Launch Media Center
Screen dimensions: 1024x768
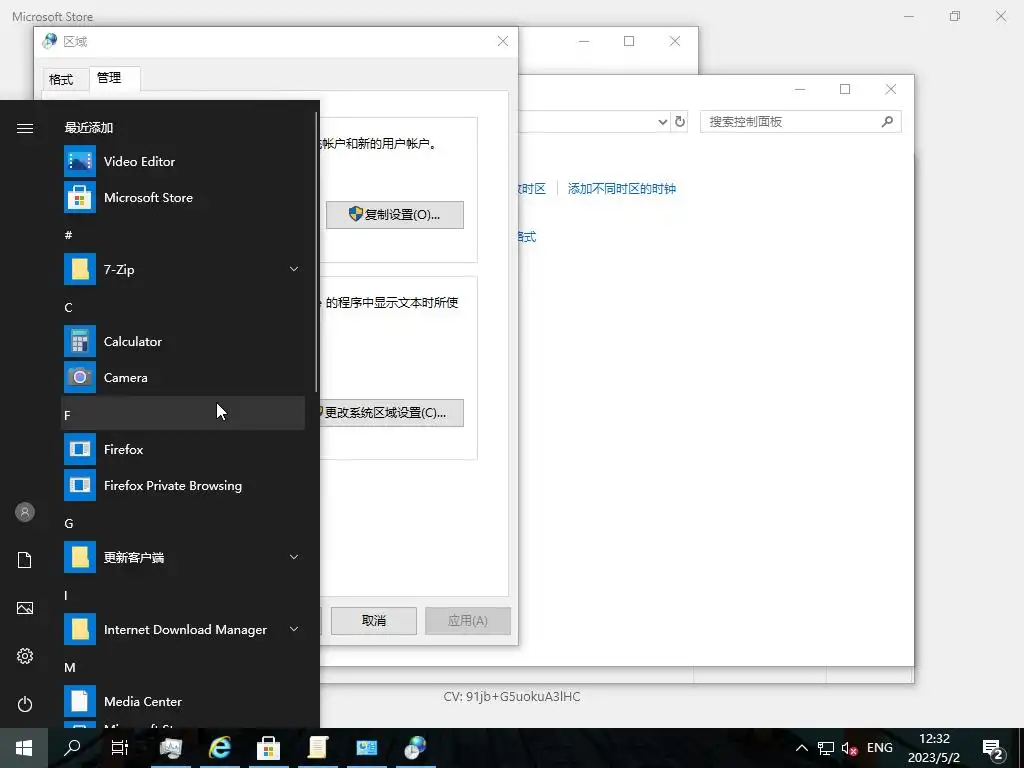[x=183, y=701]
